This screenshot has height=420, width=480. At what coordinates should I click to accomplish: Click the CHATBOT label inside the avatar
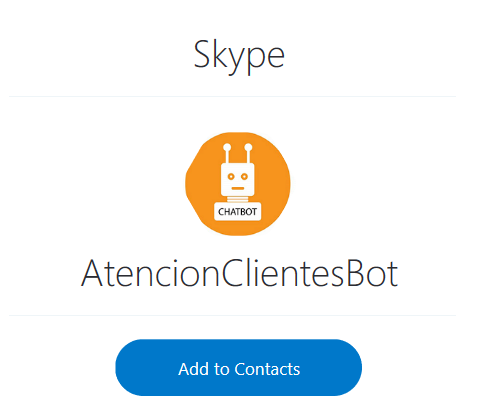tap(237, 212)
